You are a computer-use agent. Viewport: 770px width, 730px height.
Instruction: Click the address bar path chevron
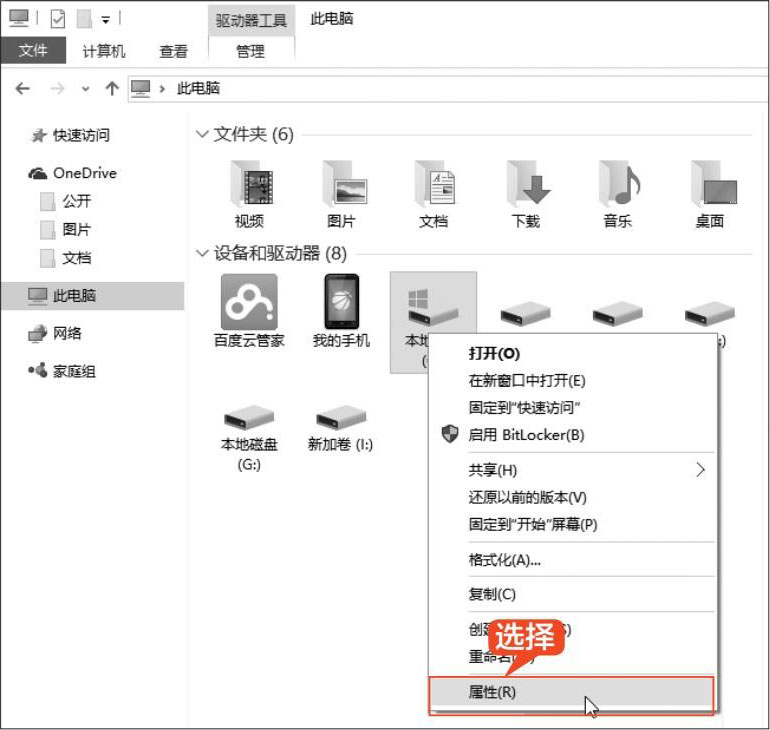pyautogui.click(x=162, y=89)
